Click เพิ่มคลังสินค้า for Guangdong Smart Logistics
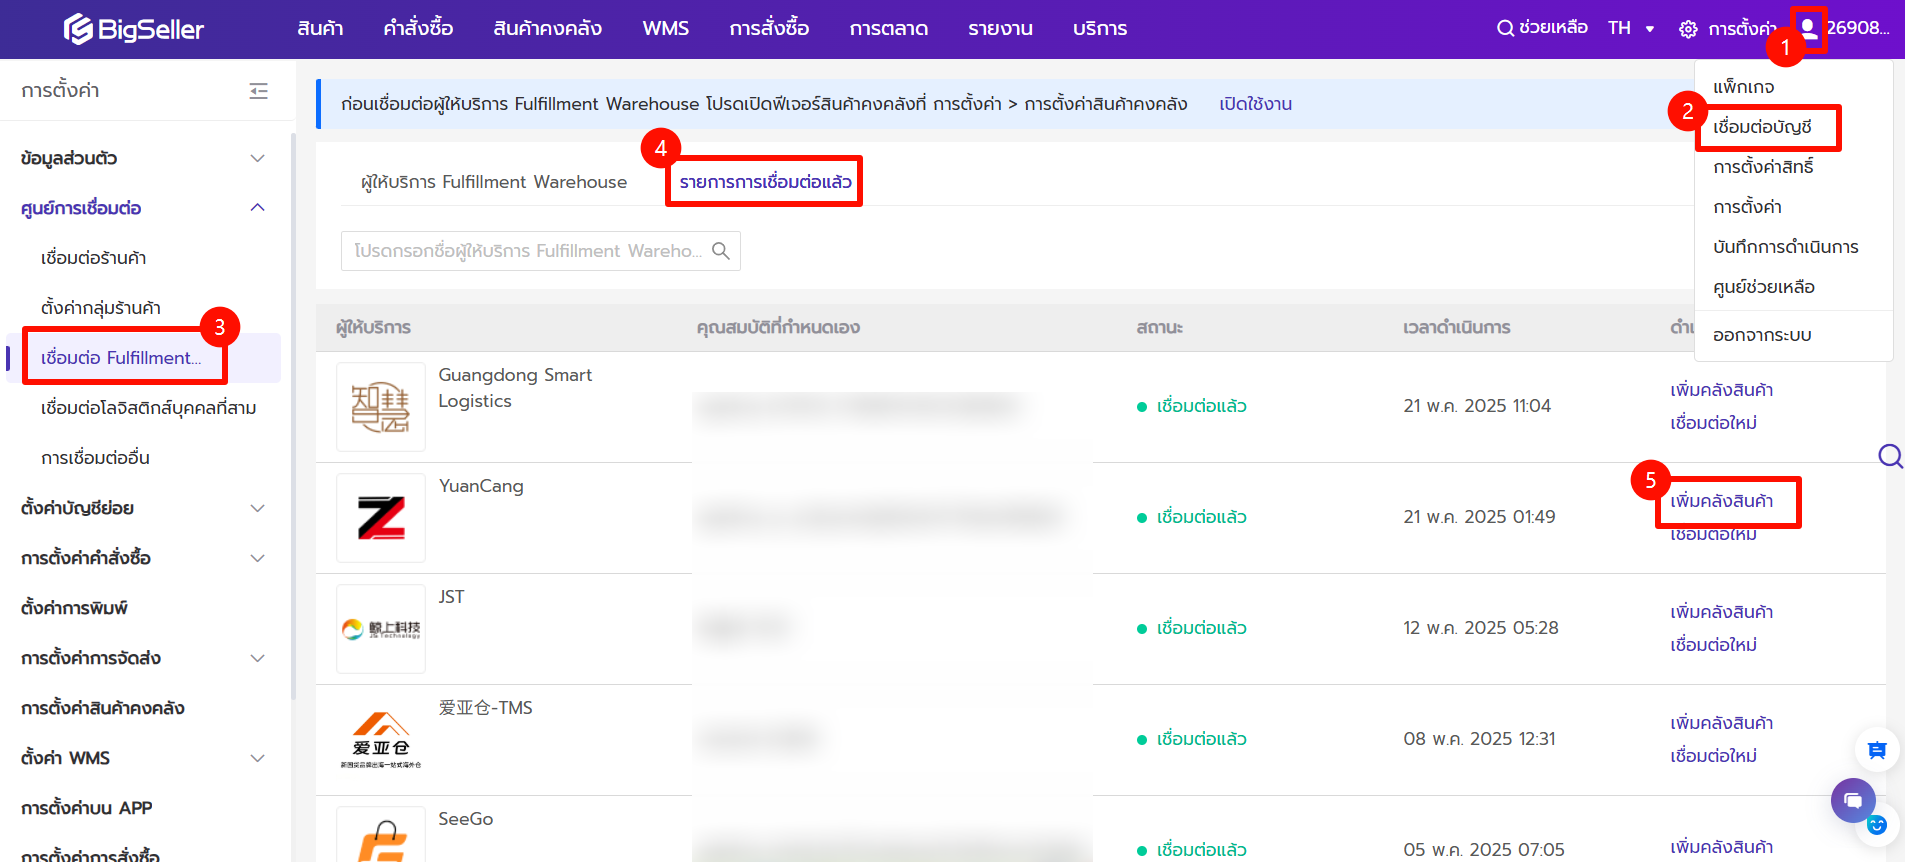Image resolution: width=1905 pixels, height=862 pixels. (1721, 390)
